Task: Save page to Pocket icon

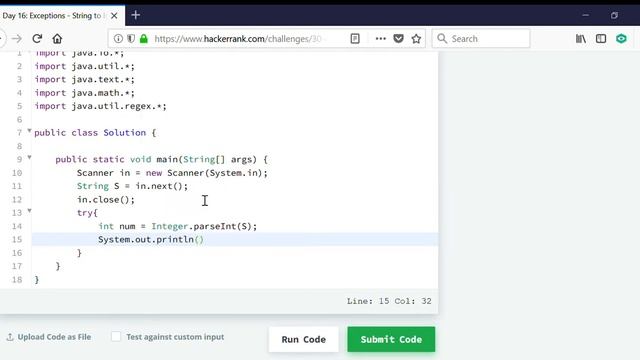Action: 398,39
